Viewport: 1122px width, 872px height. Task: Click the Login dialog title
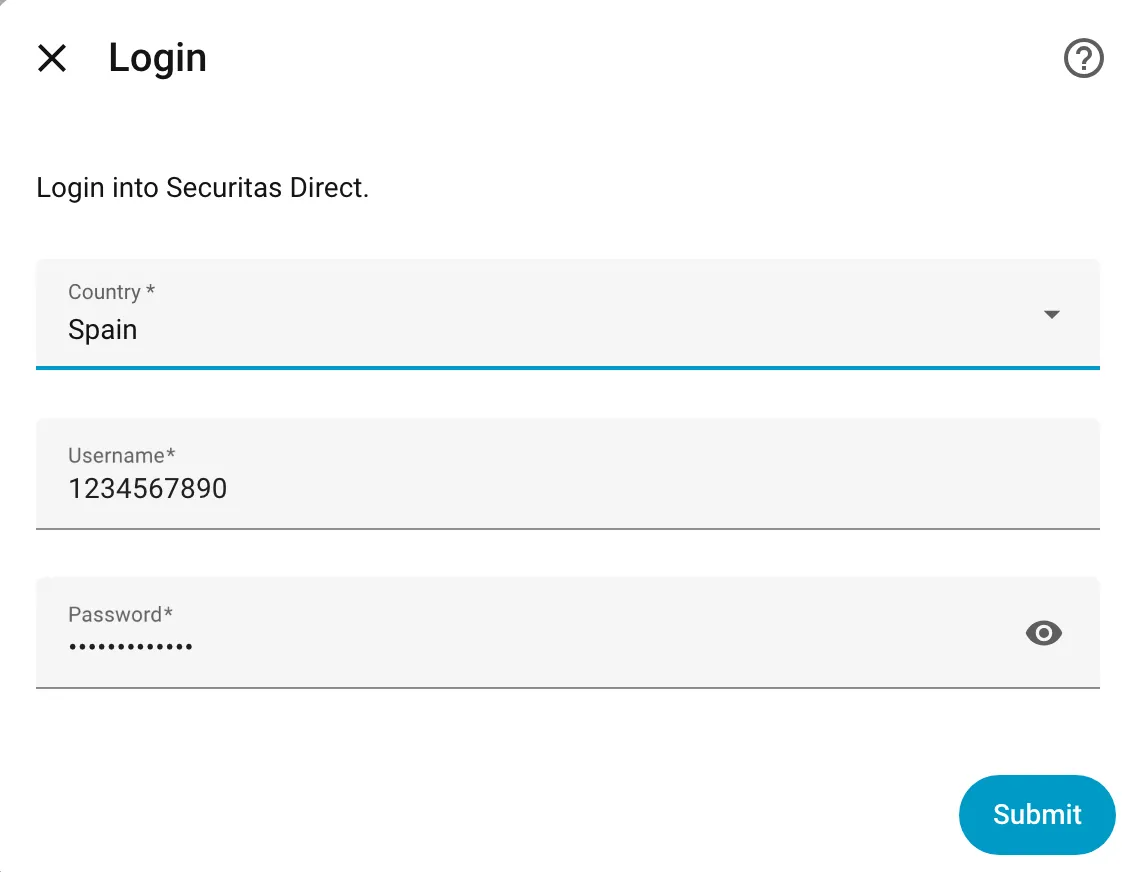tap(157, 59)
